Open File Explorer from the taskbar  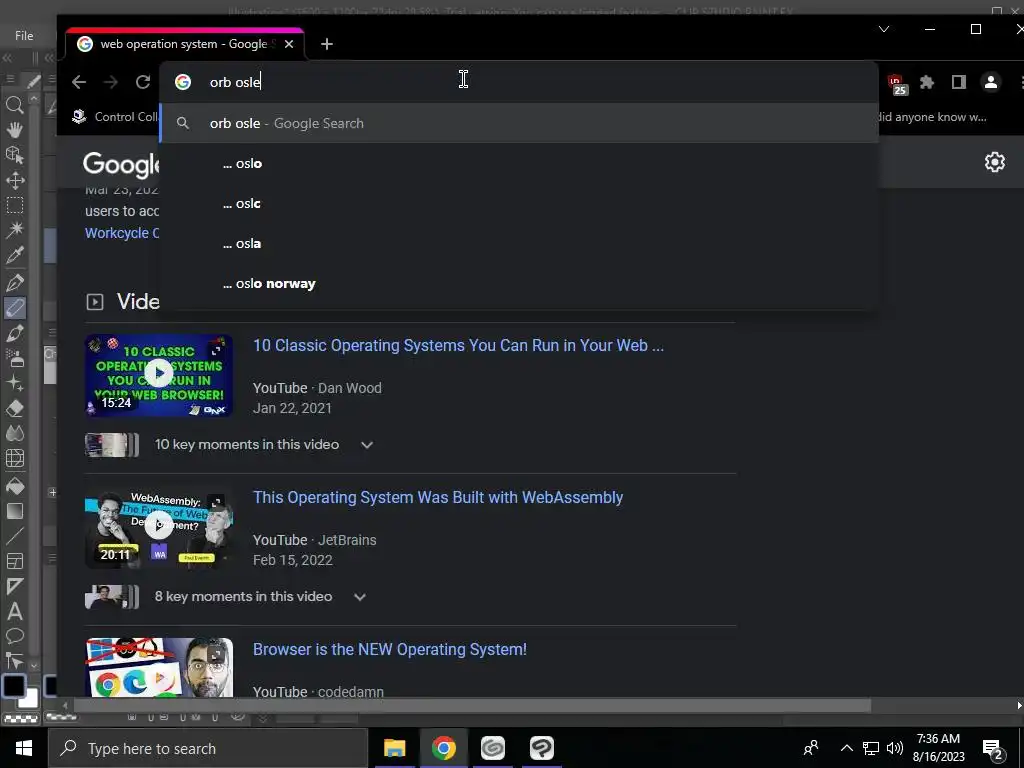pos(394,748)
